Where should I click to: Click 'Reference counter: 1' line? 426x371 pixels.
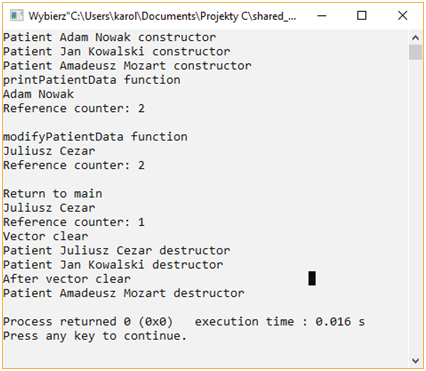click(x=74, y=222)
